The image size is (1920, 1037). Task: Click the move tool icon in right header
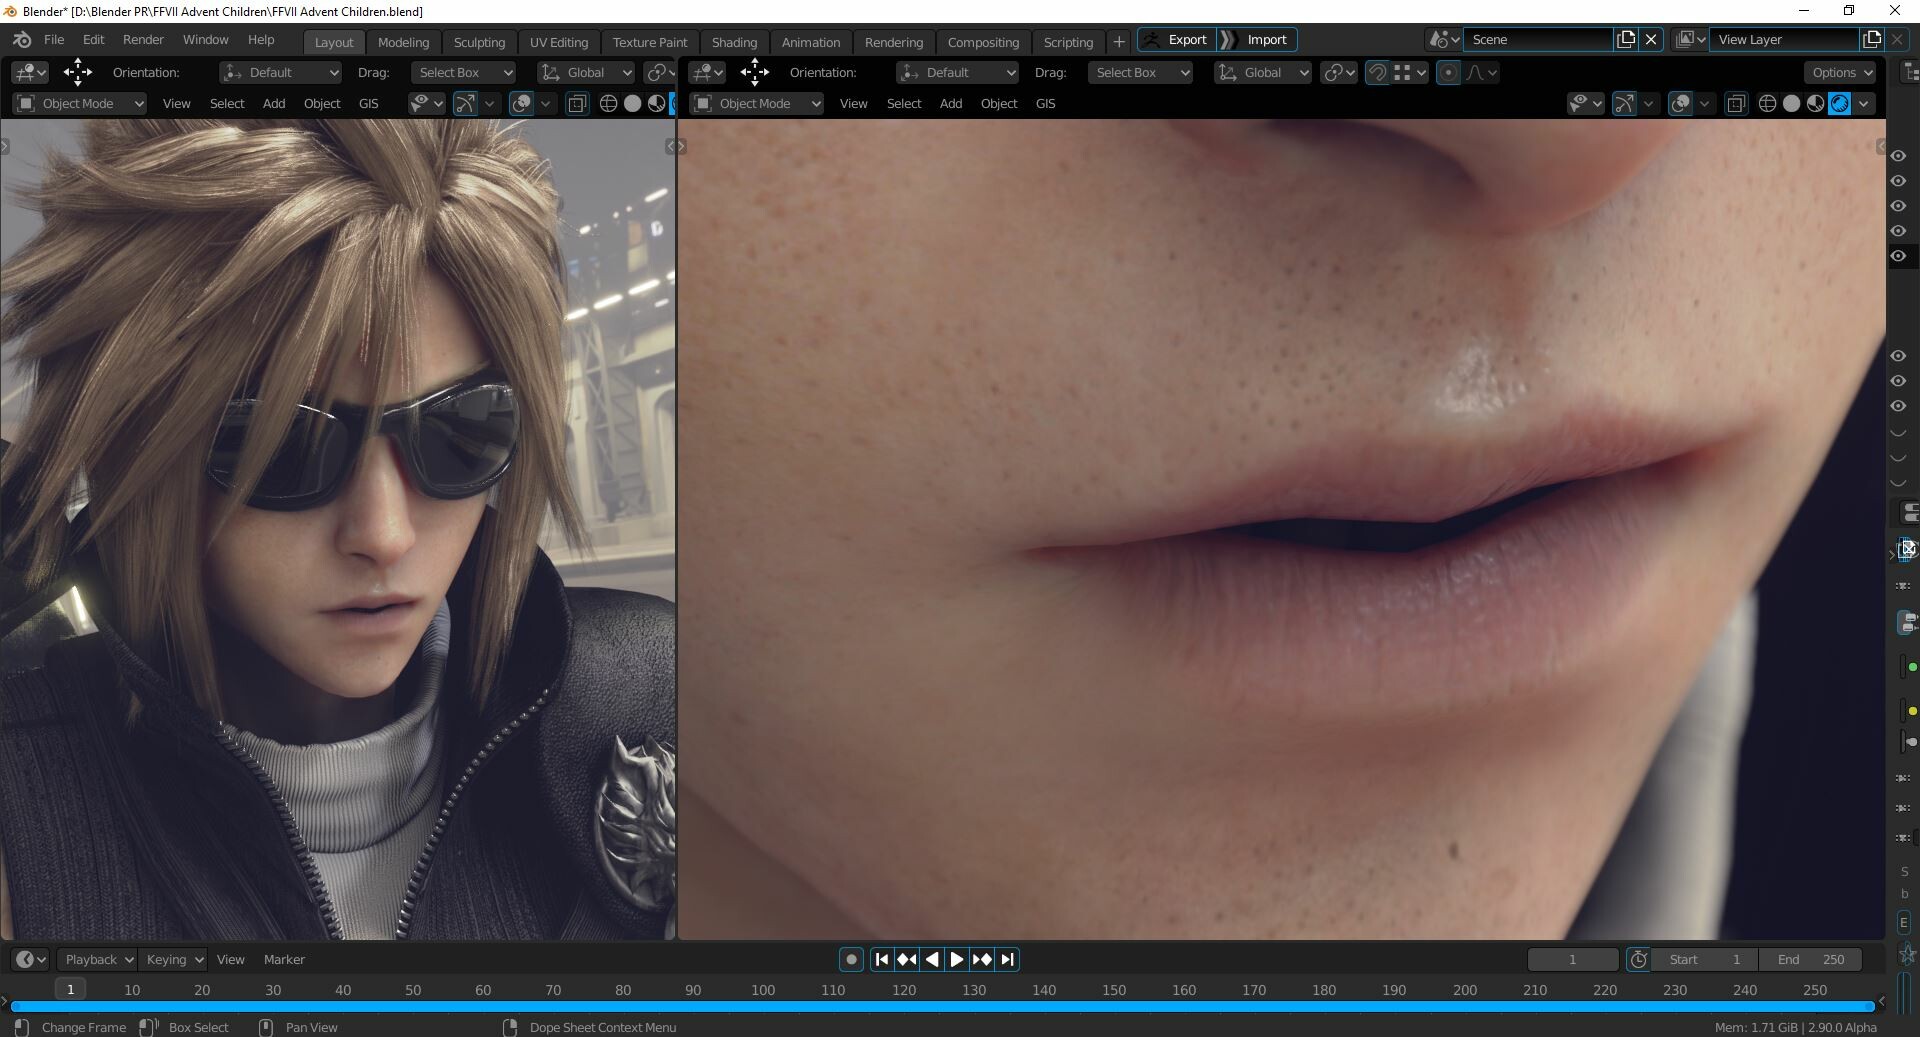tap(754, 72)
